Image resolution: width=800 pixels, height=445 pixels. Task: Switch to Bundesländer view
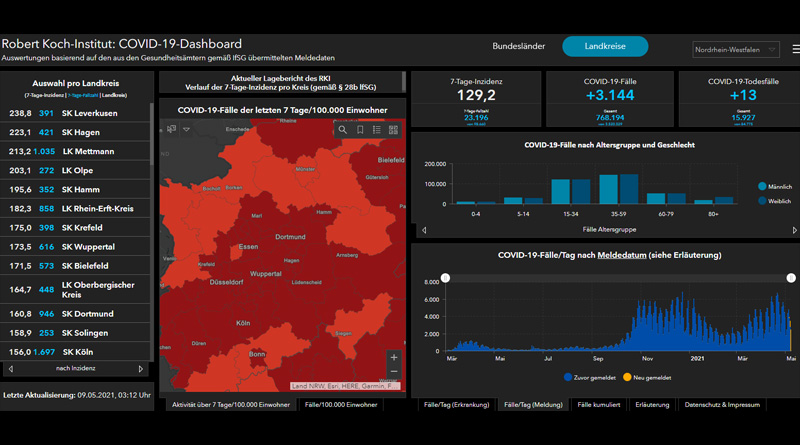[518, 46]
